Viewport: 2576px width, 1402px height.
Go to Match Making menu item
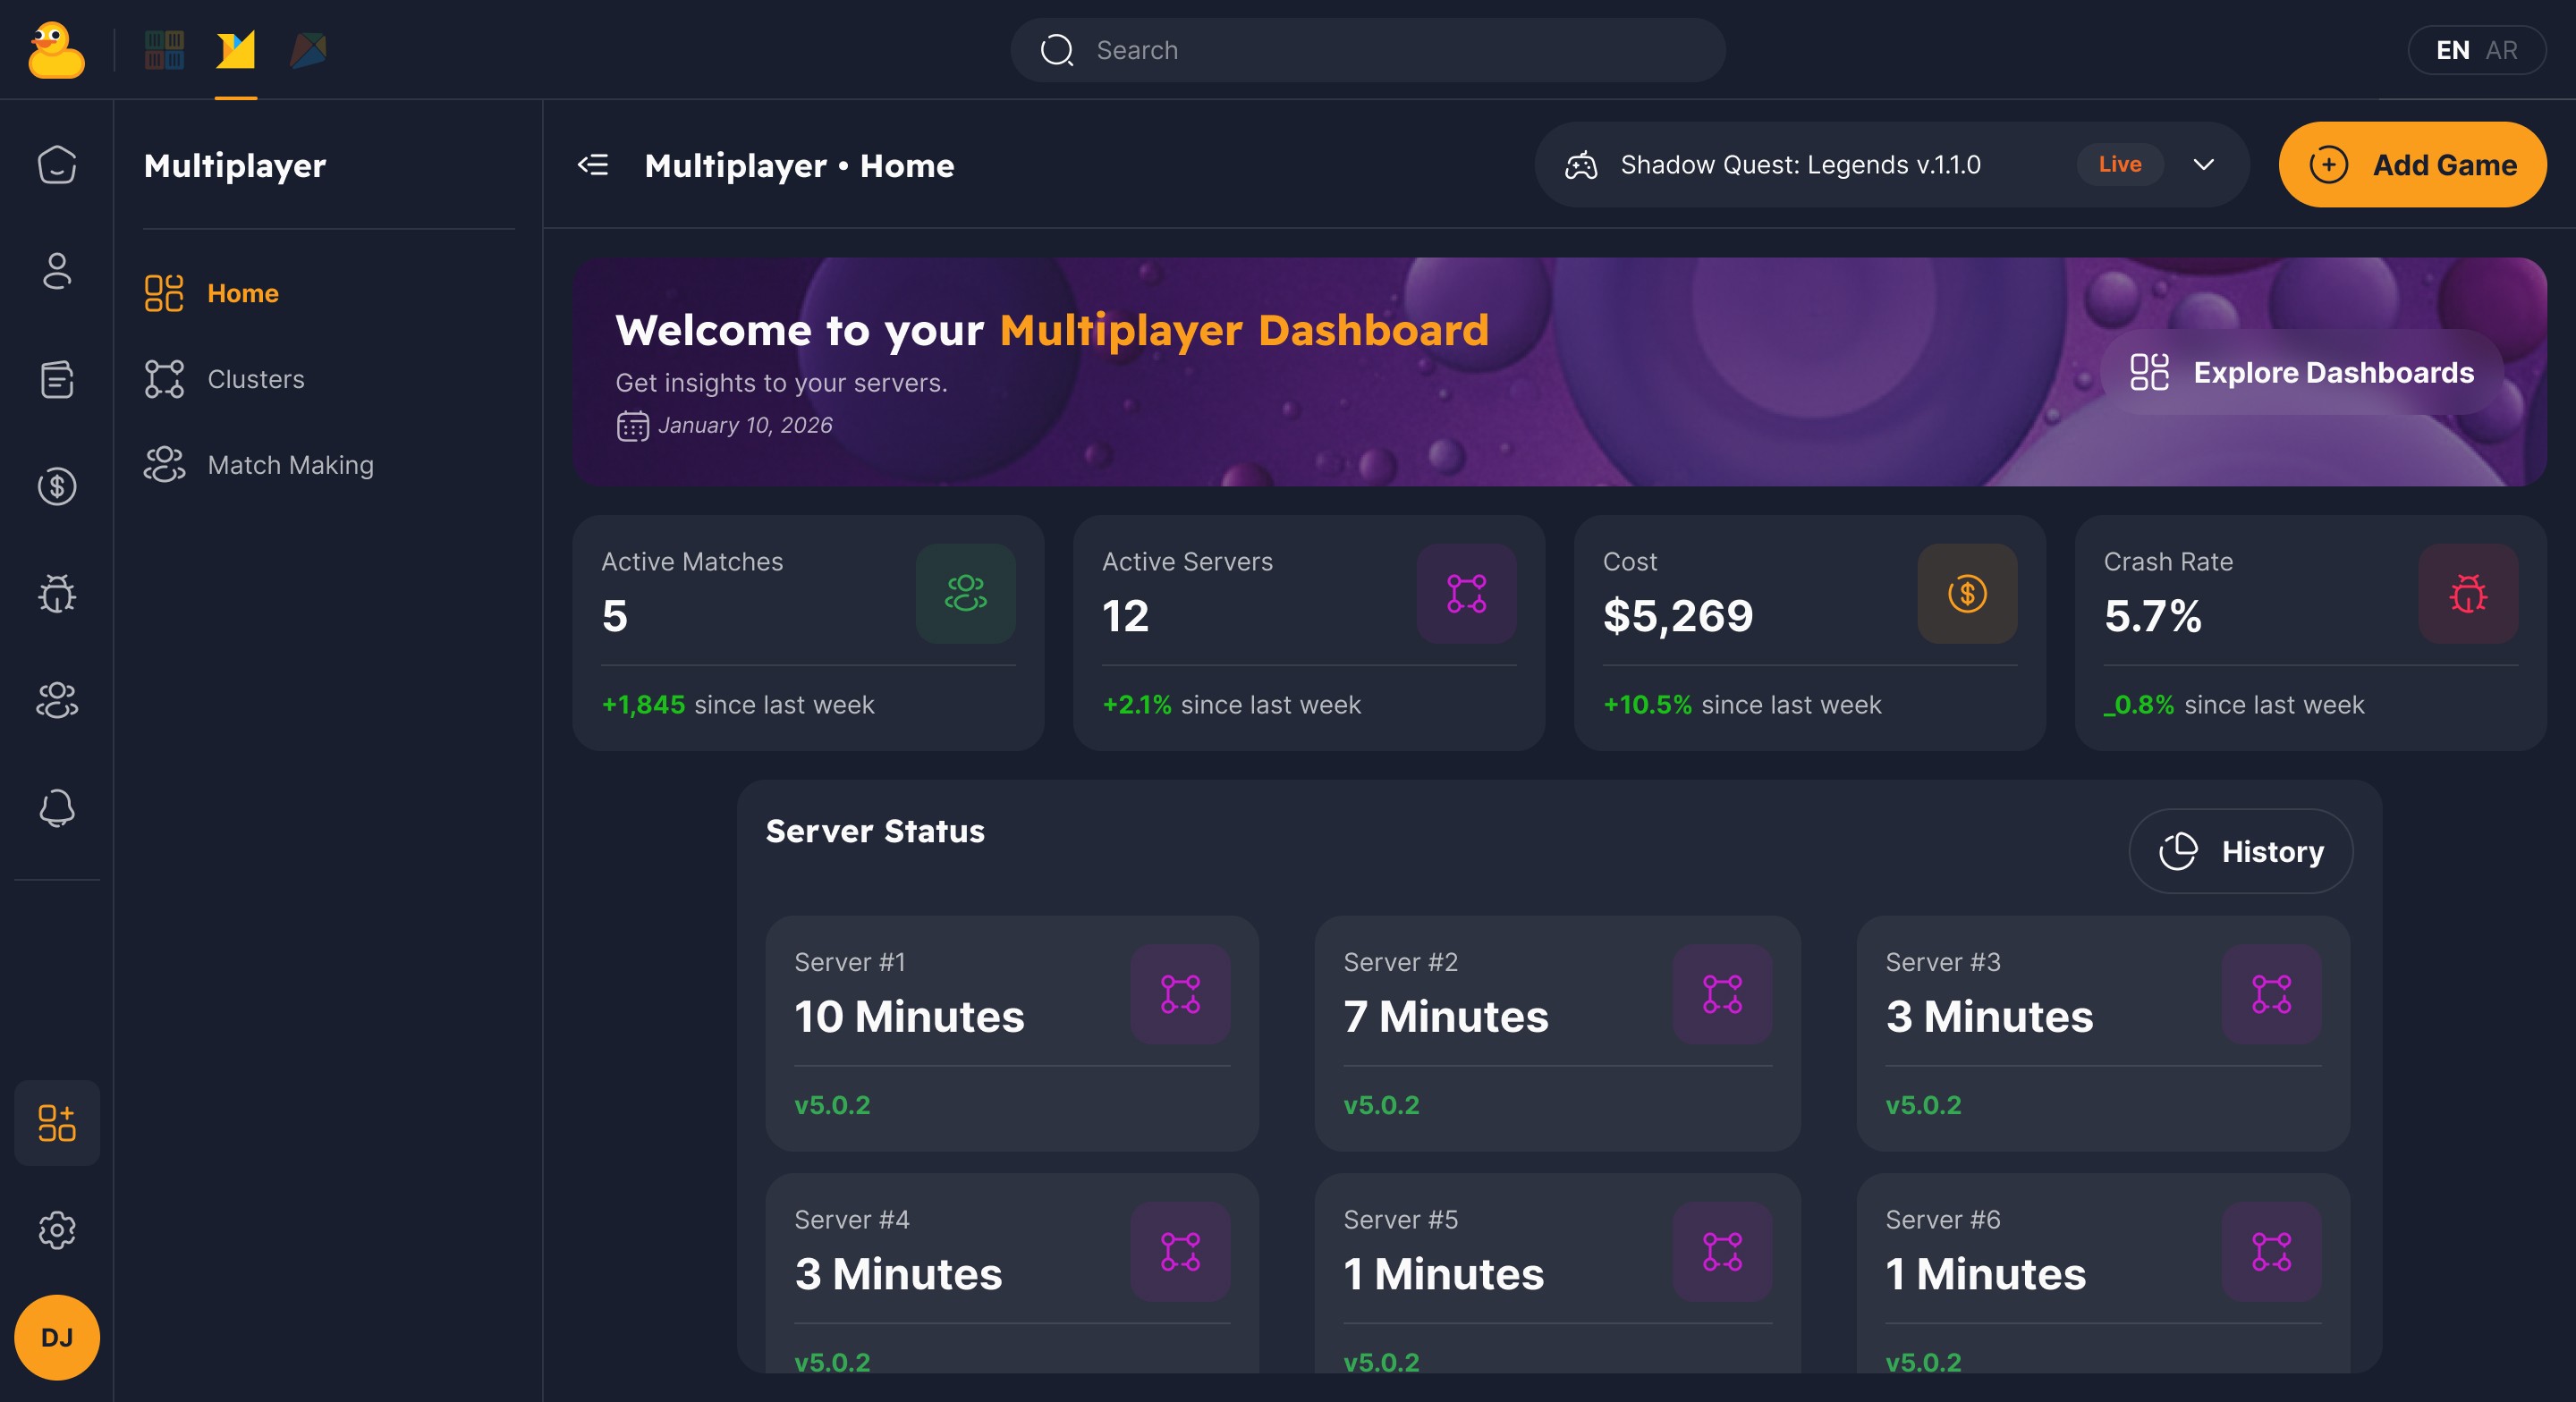click(290, 465)
